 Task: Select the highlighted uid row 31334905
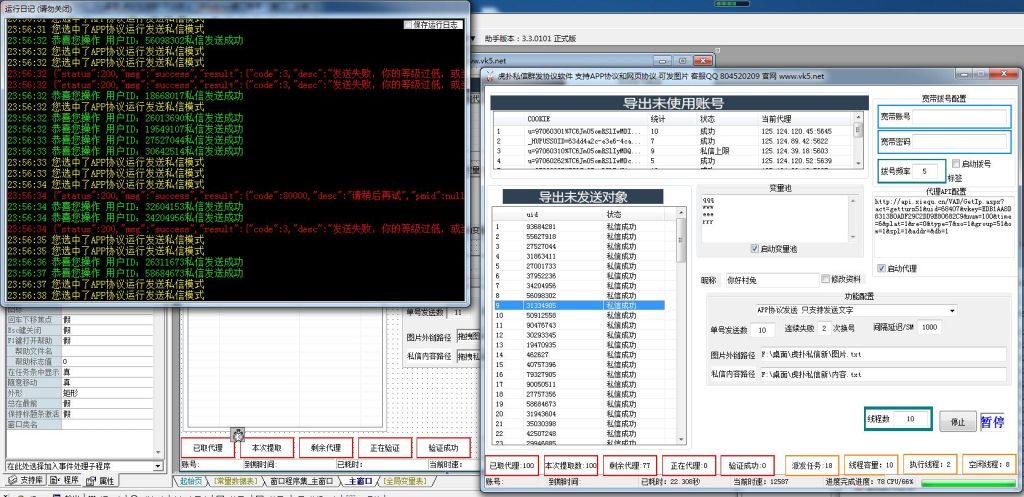point(579,305)
